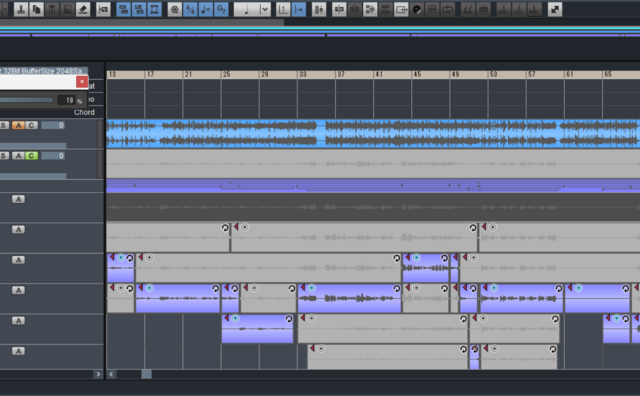Toggle green C button on second audio track
Viewport: 640px width, 396px height.
[31, 156]
